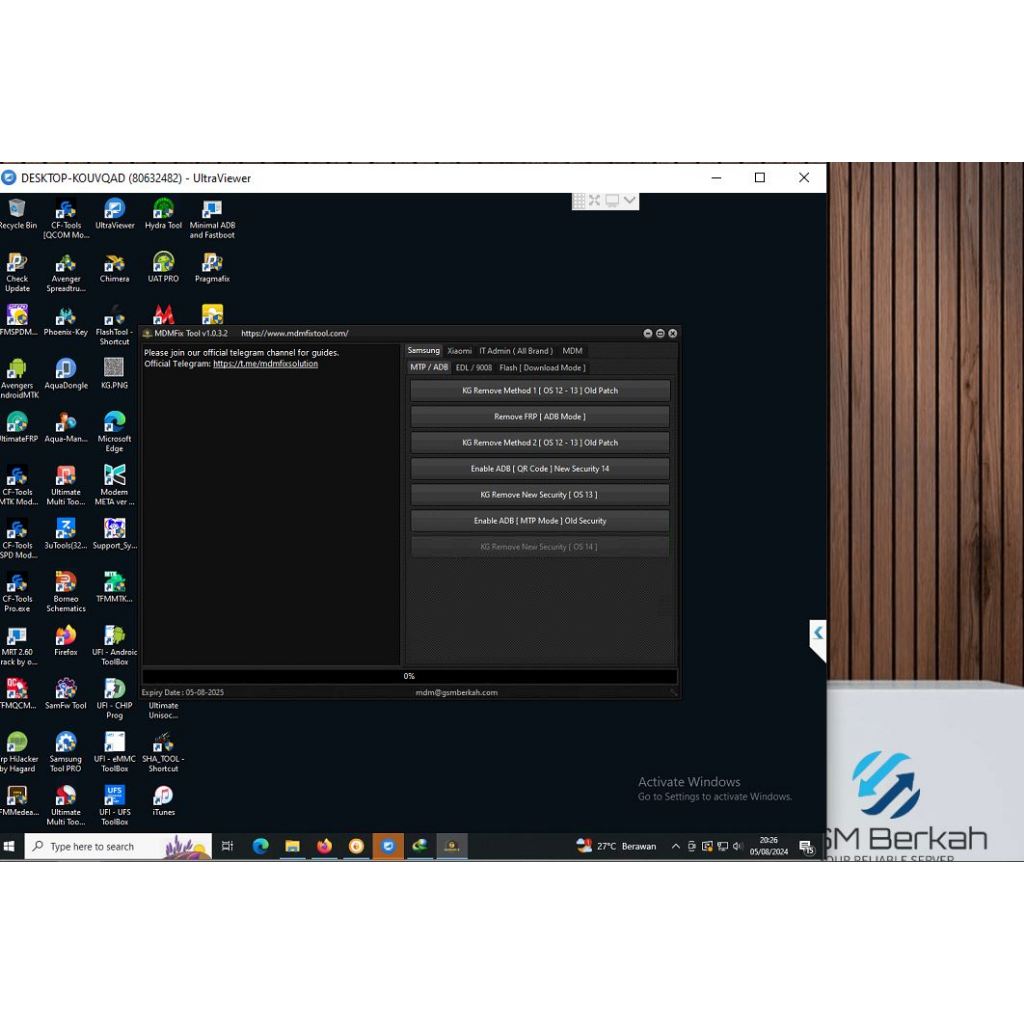This screenshot has height=1024, width=1024.
Task: Open Minimal ADB and Fastboot shortcut
Action: point(212,218)
